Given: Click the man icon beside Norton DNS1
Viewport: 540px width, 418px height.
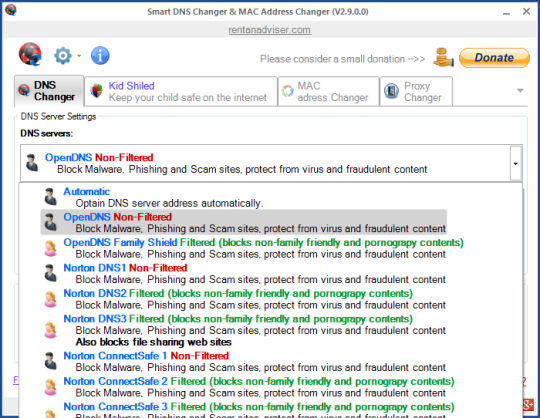Looking at the screenshot, I should pyautogui.click(x=51, y=273).
